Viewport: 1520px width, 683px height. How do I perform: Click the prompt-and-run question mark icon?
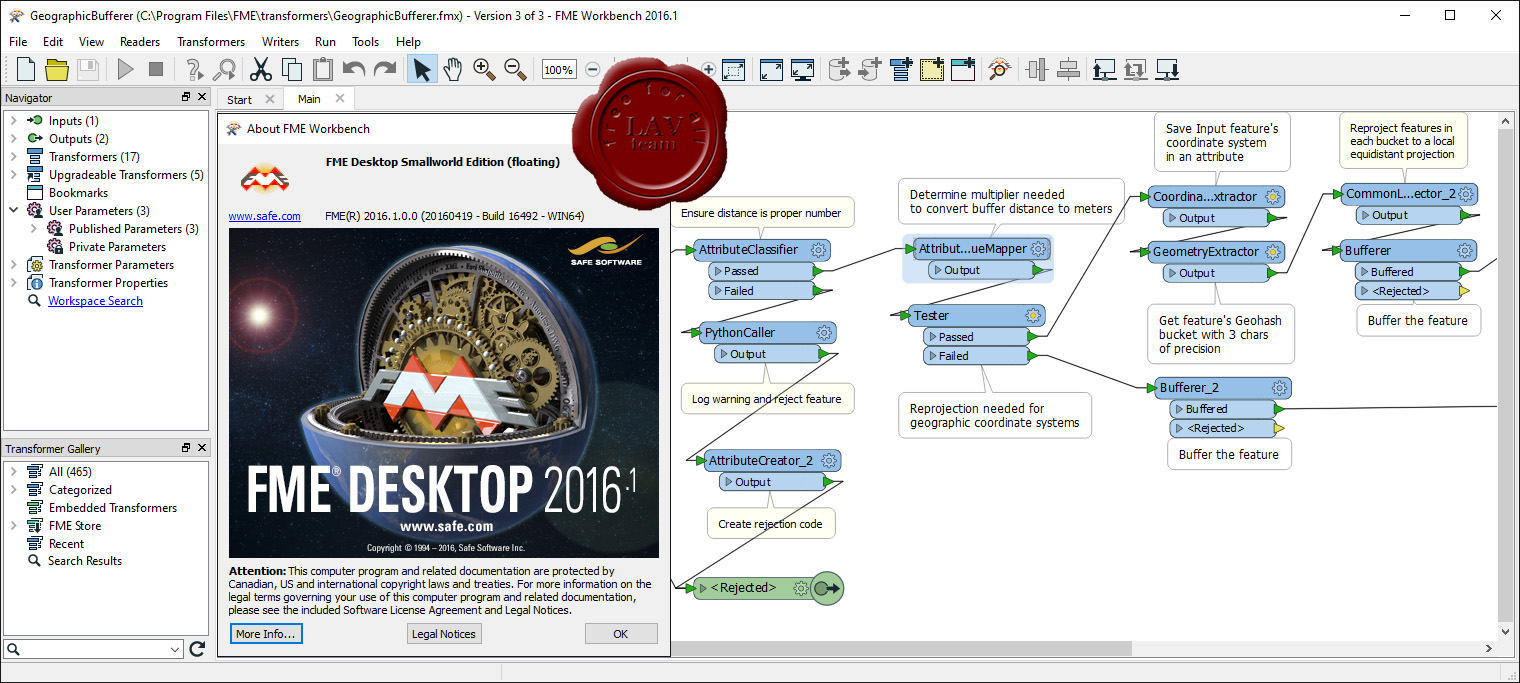pos(195,69)
